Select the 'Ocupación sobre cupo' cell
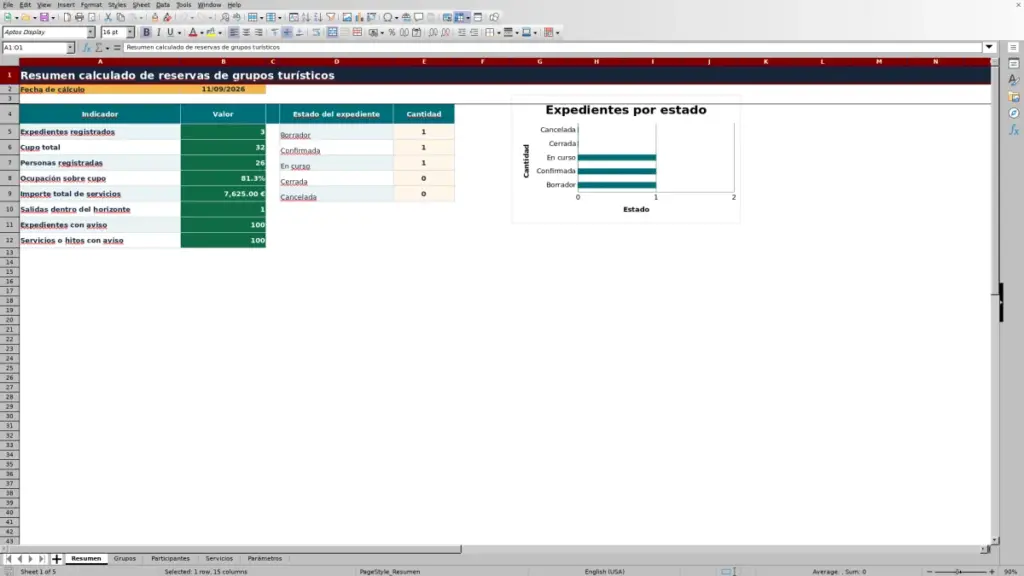The height and width of the screenshot is (576, 1024). coord(99,178)
